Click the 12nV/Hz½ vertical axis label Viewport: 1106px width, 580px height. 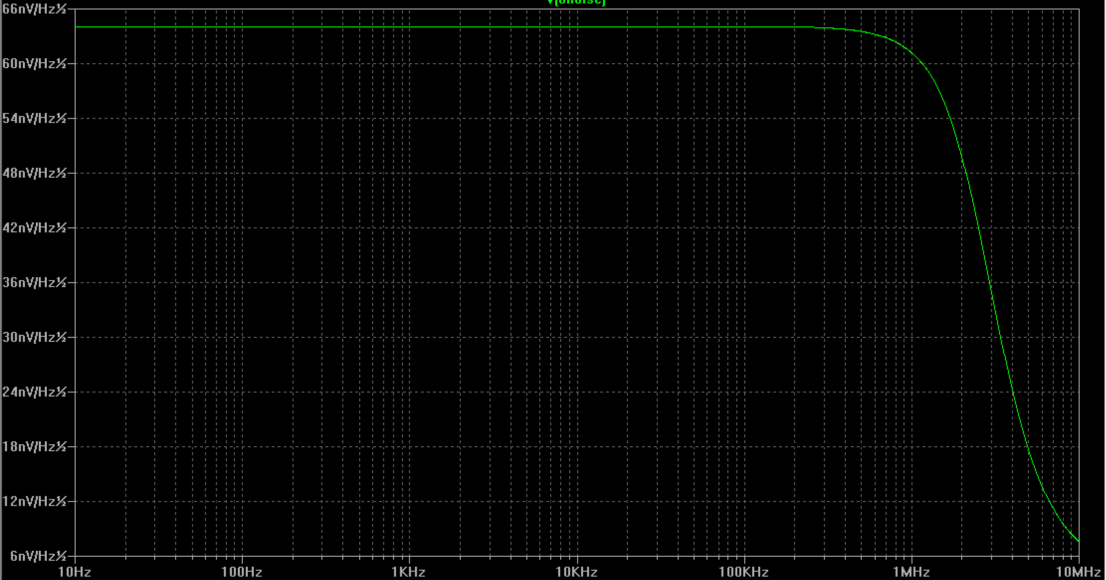[35, 502]
